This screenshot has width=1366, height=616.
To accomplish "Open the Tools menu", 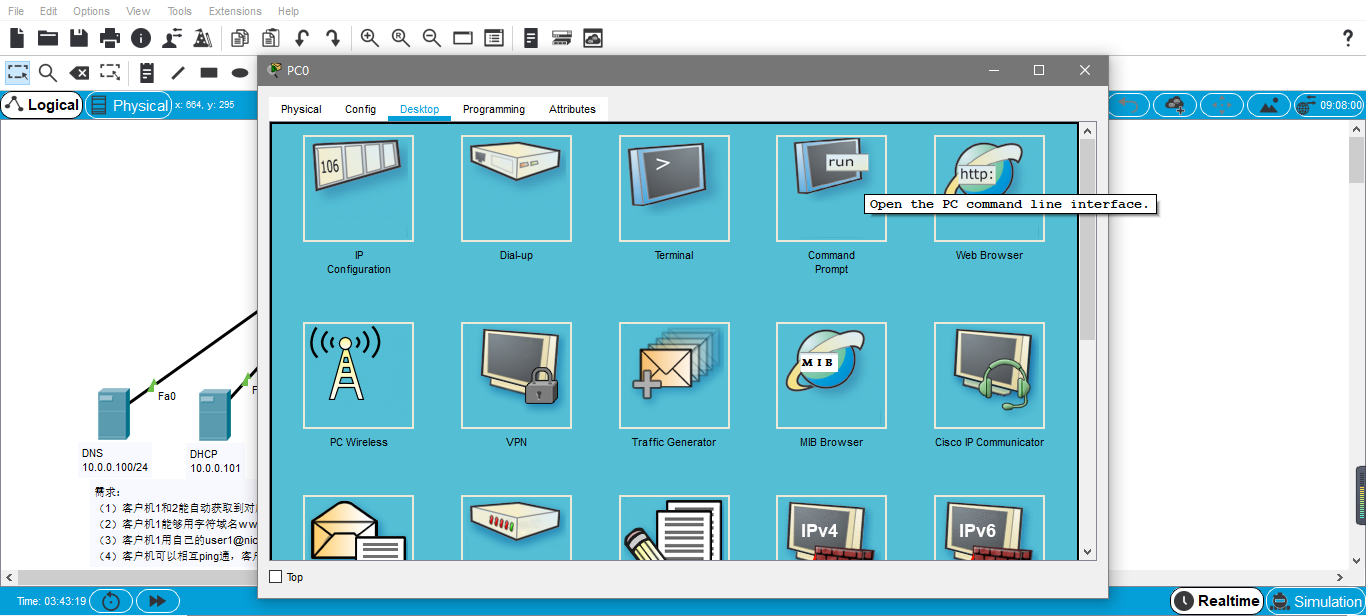I will coord(180,11).
